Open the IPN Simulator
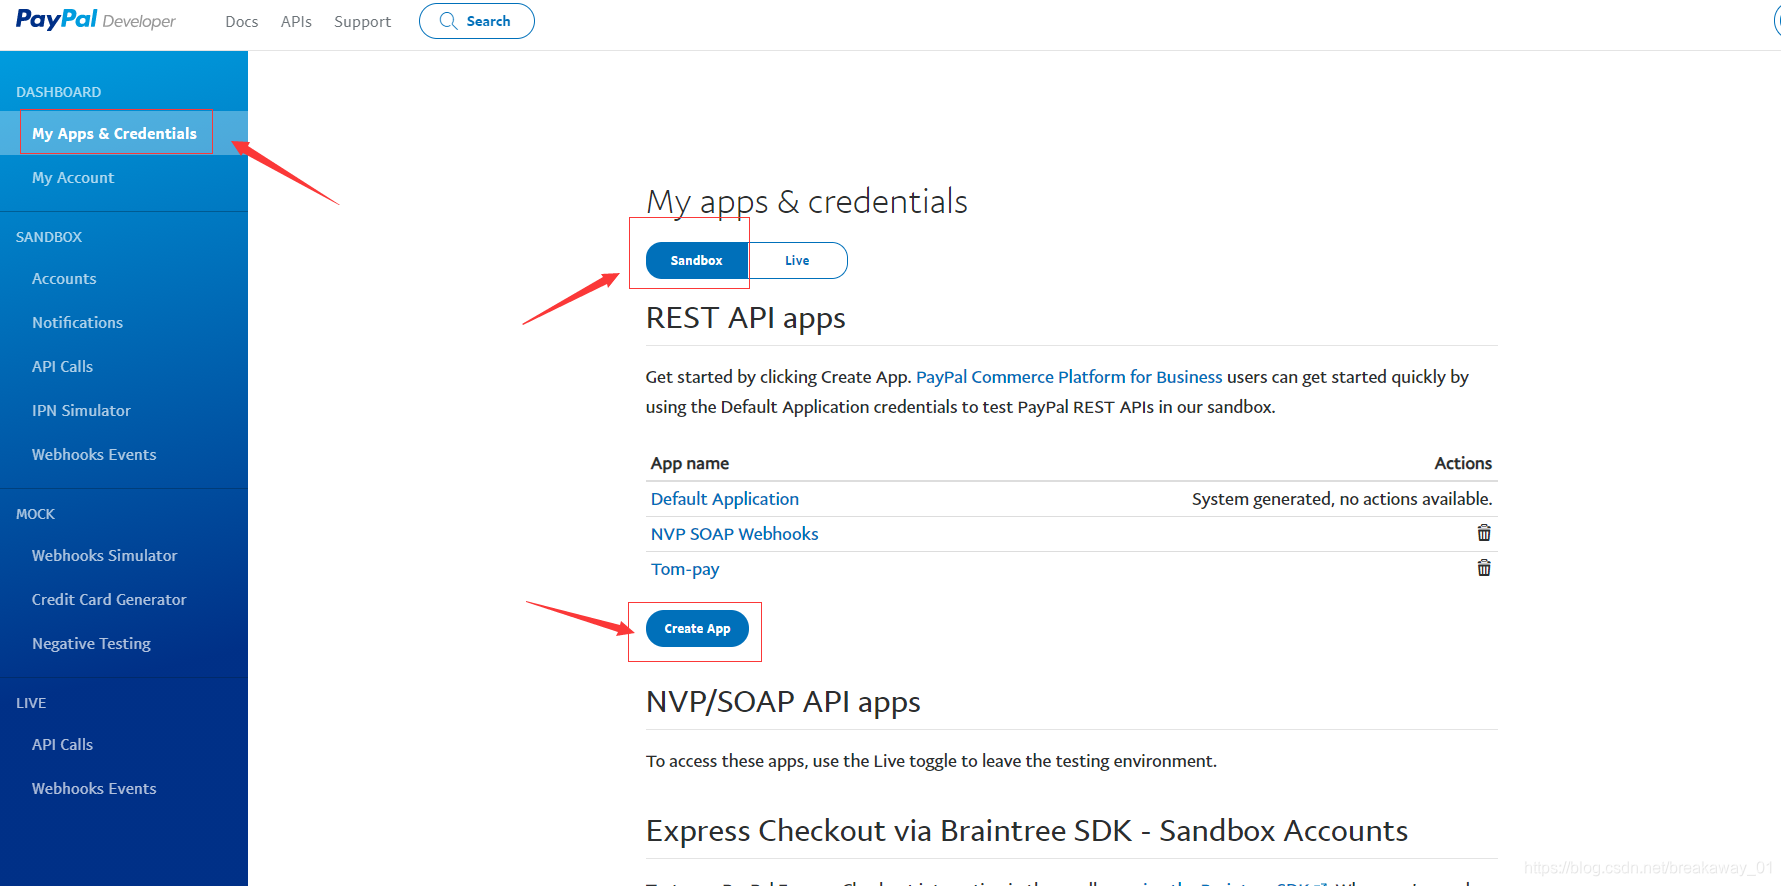Screen dimensions: 1781x886 click(x=81, y=410)
